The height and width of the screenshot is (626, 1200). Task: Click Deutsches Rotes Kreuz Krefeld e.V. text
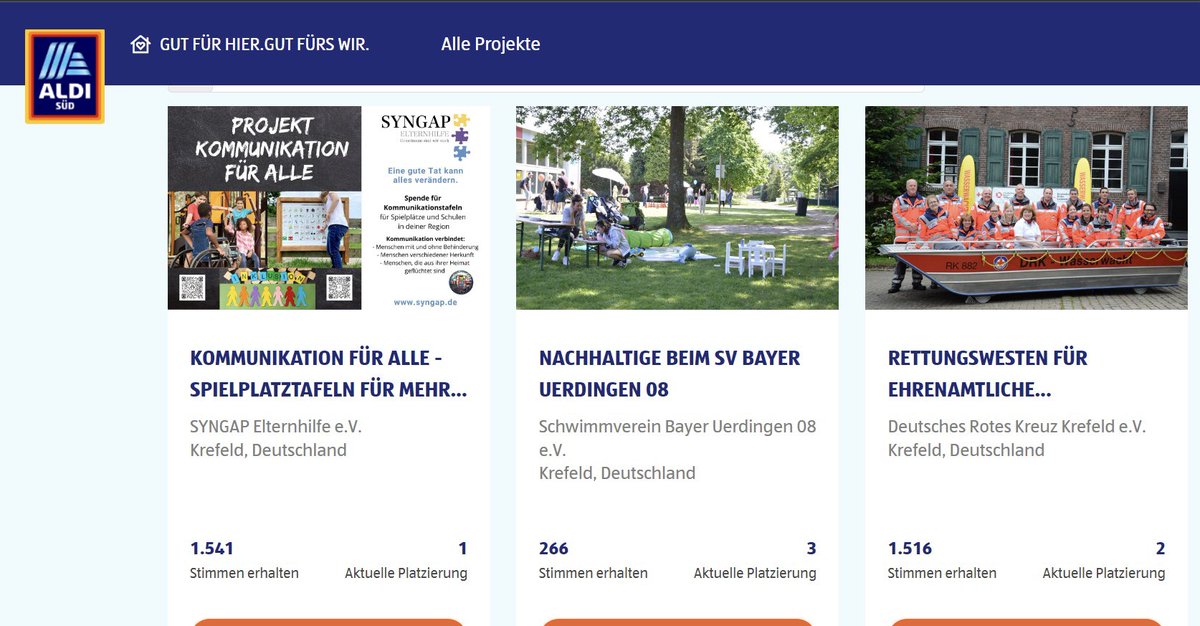coord(1017,426)
